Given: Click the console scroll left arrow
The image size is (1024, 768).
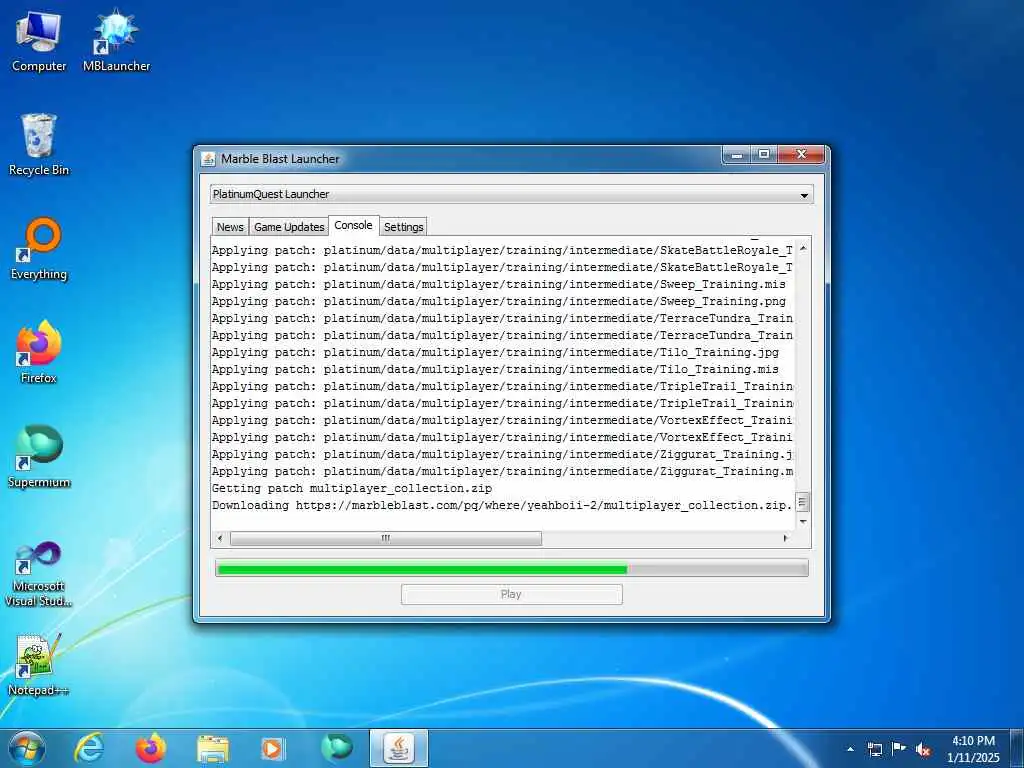Looking at the screenshot, I should point(220,538).
